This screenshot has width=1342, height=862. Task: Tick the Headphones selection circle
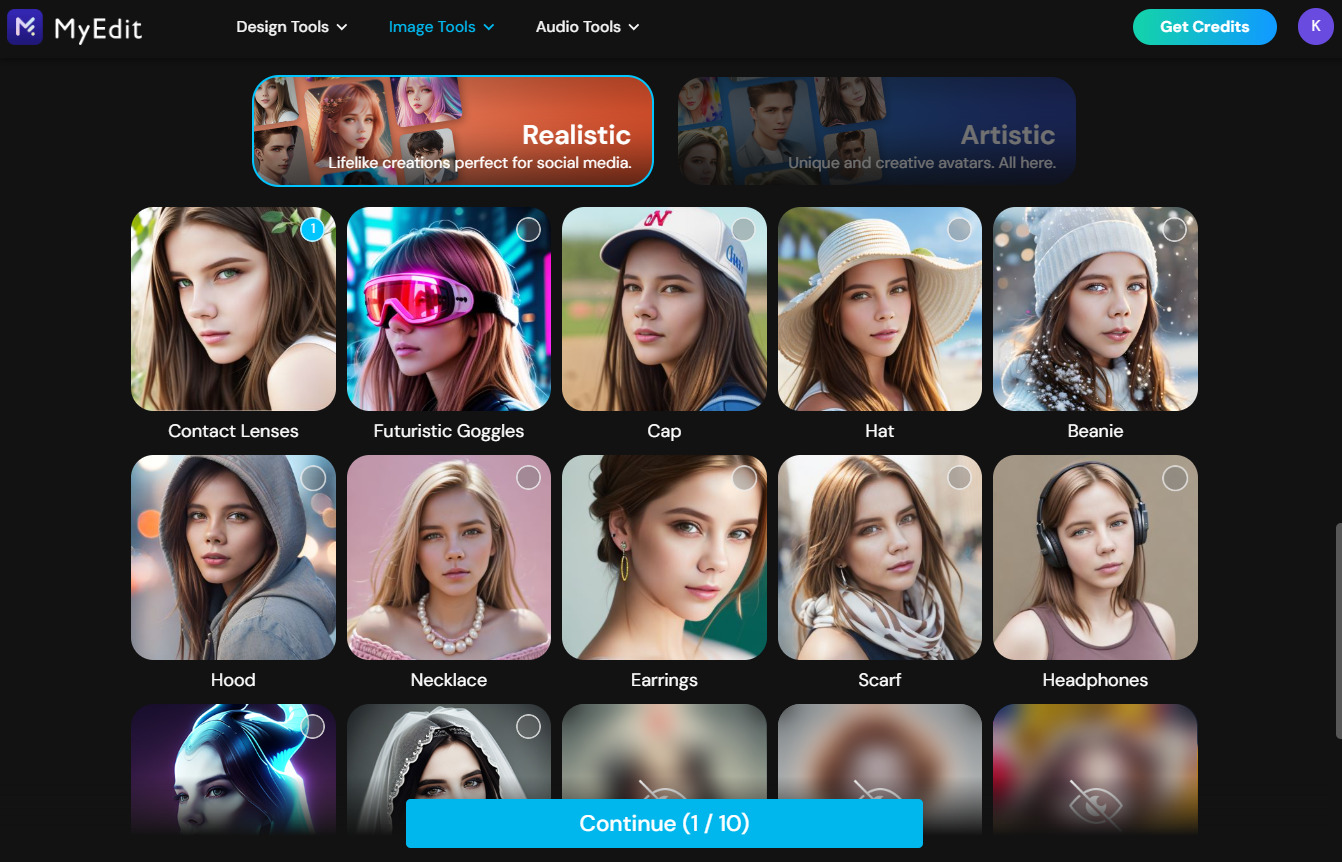pyautogui.click(x=1175, y=478)
